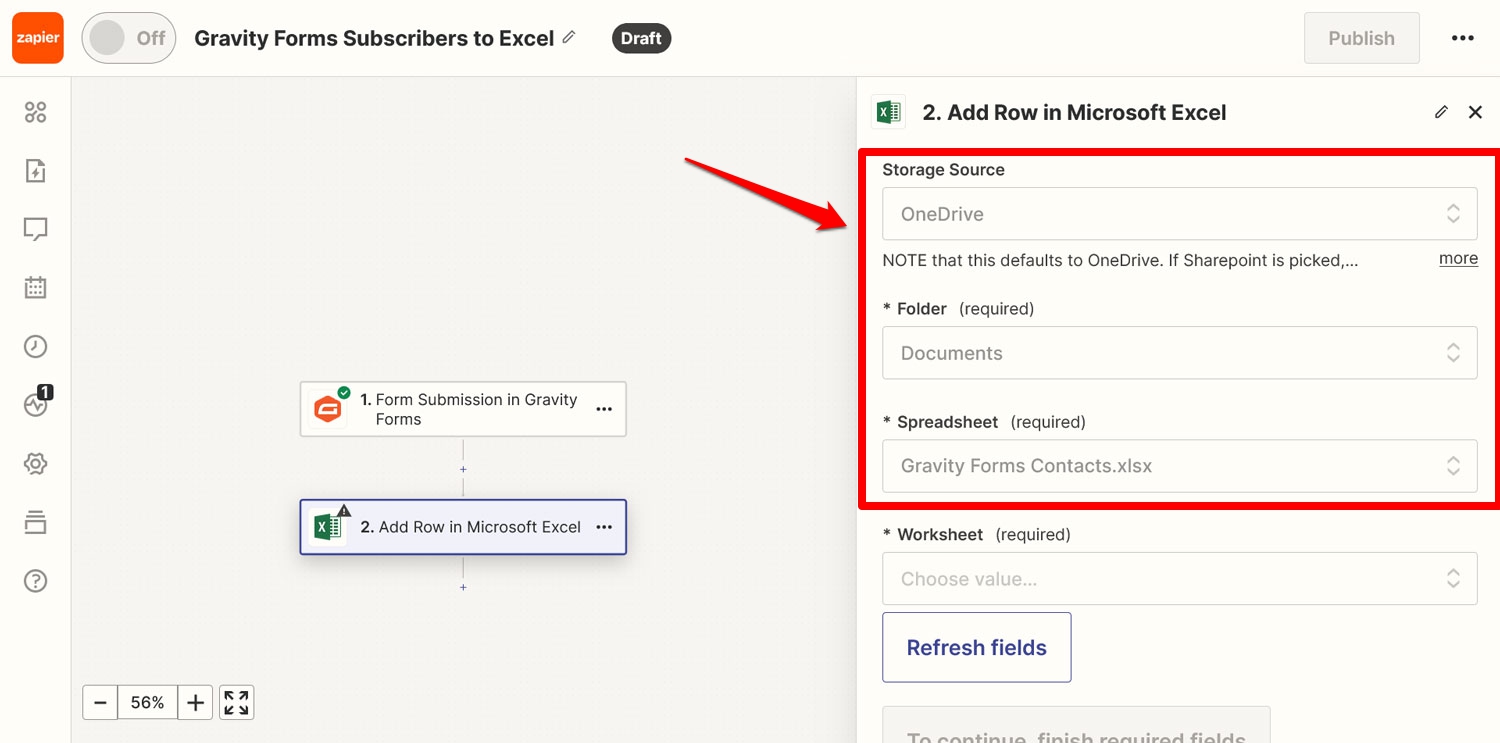Click the Zapier logo

coord(38,38)
